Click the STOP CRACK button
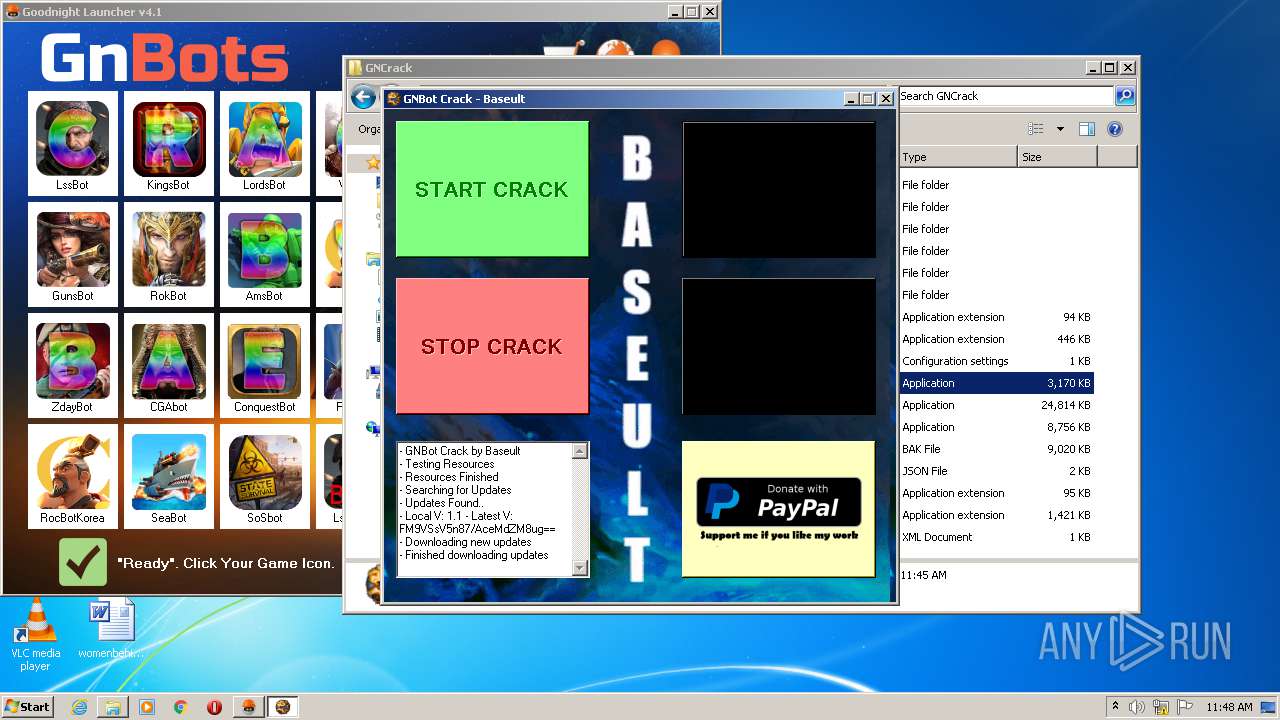1280x720 pixels. pyautogui.click(x=492, y=346)
